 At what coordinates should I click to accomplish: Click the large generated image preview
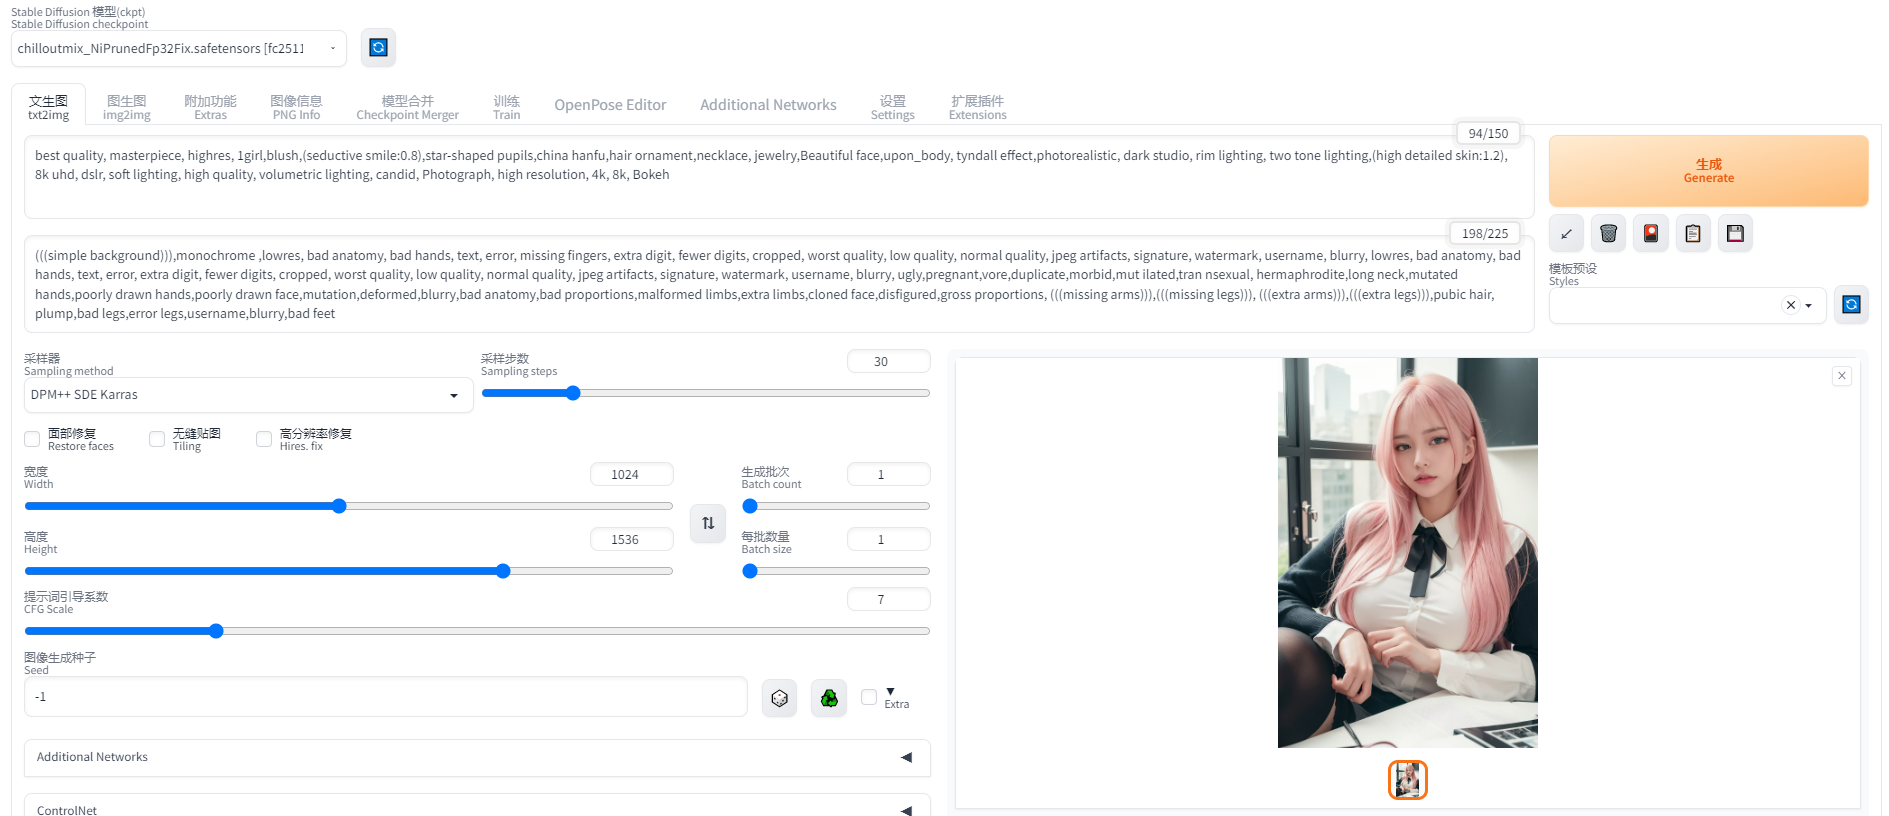point(1407,553)
